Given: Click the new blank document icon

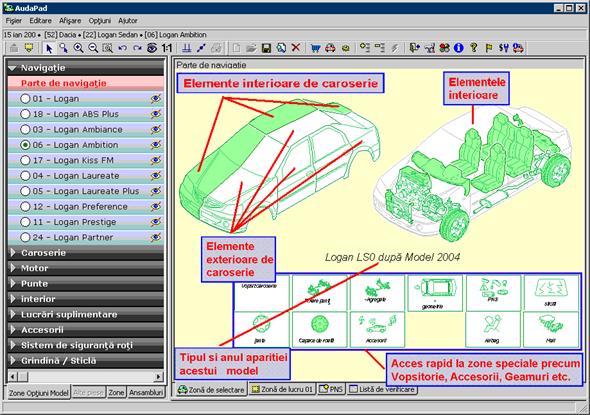Looking at the screenshot, I should coord(236,48).
